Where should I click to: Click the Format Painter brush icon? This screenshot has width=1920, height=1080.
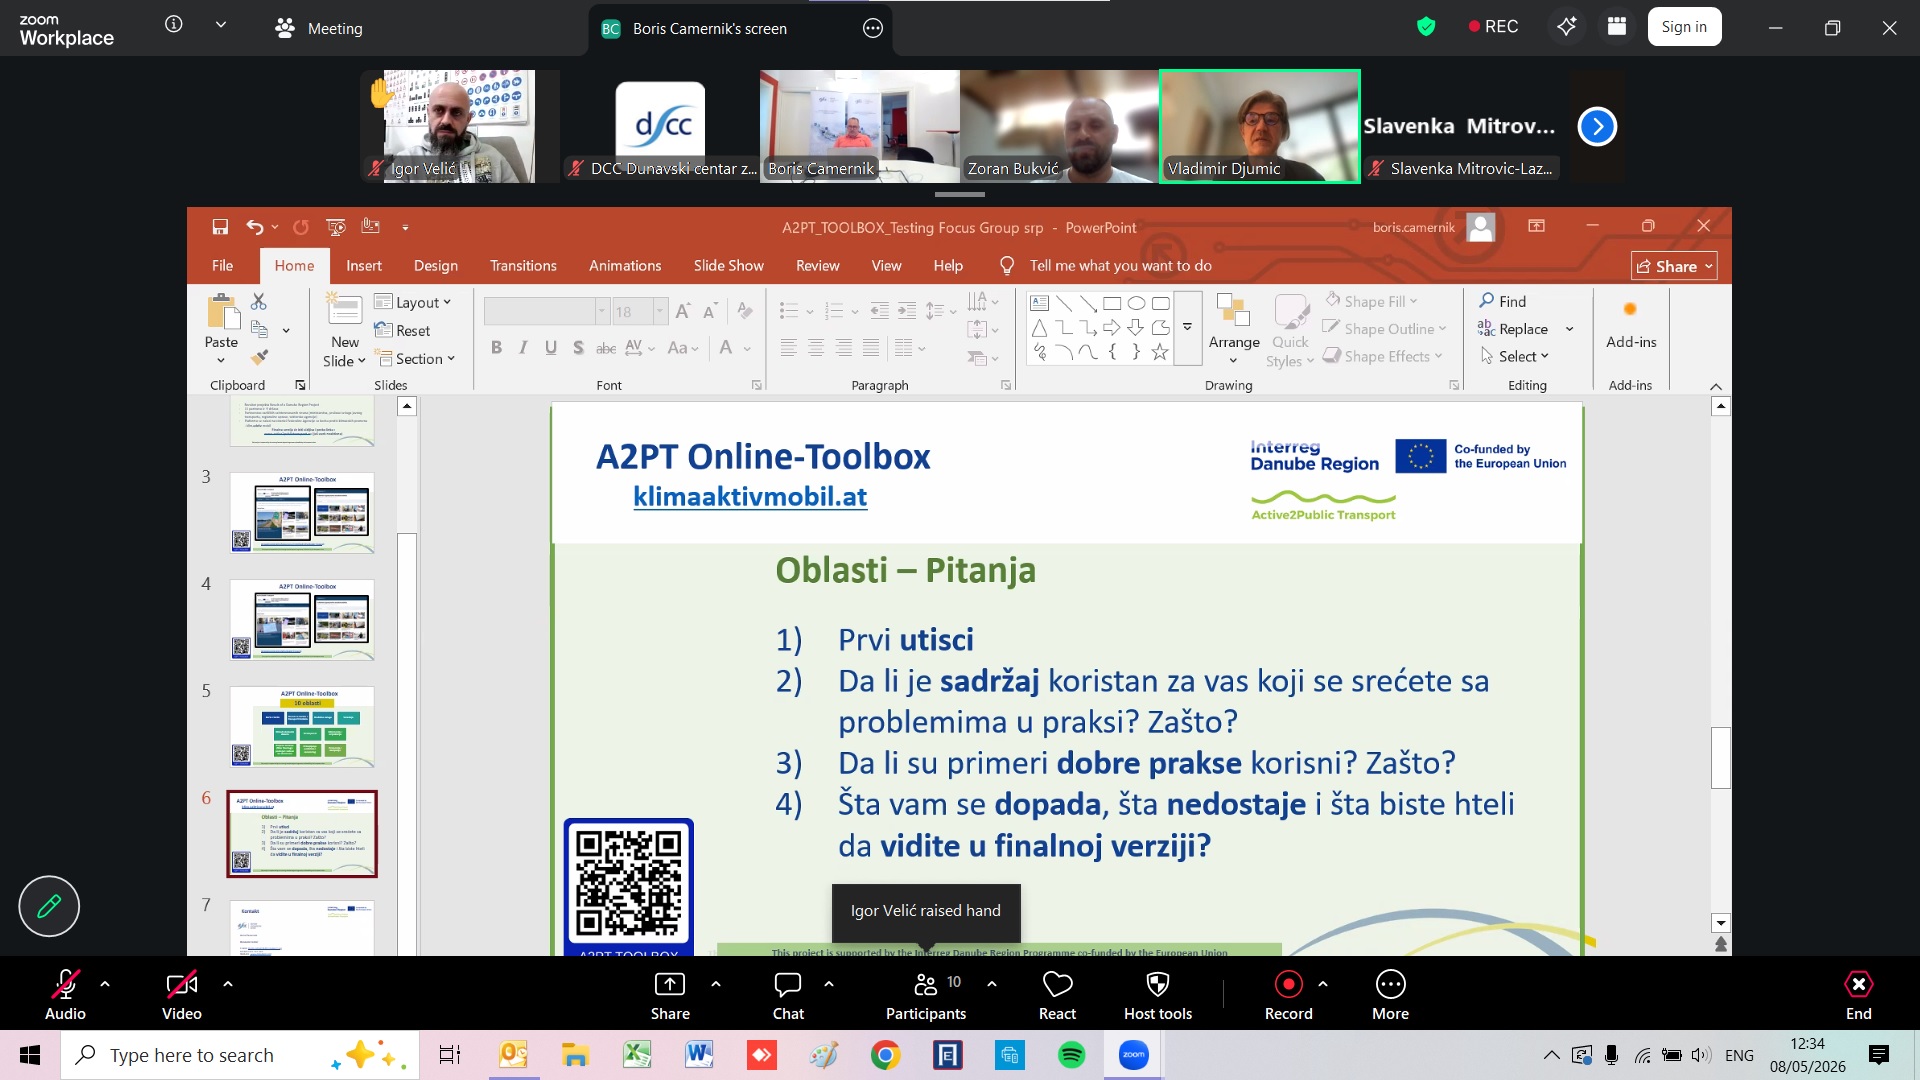click(x=259, y=357)
